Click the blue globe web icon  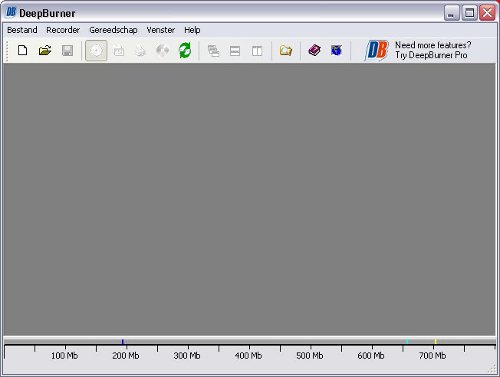click(336, 50)
